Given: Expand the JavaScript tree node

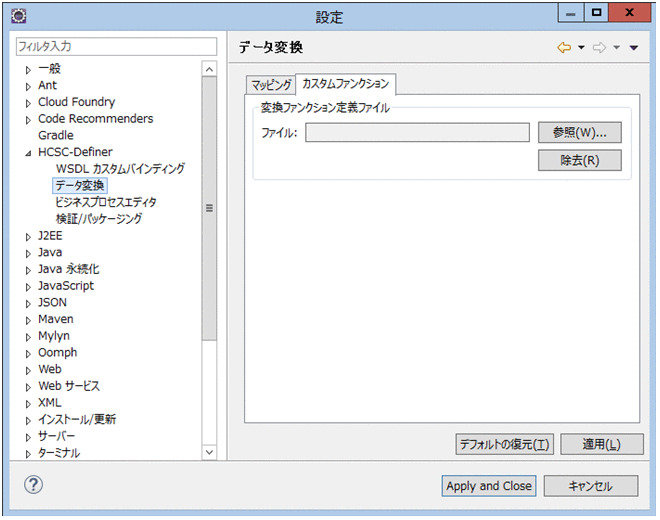Looking at the screenshot, I should (28, 287).
